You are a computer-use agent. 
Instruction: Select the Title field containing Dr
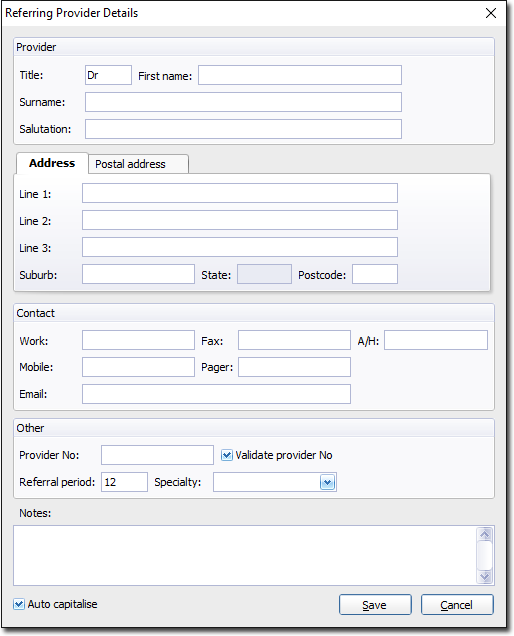[x=108, y=75]
